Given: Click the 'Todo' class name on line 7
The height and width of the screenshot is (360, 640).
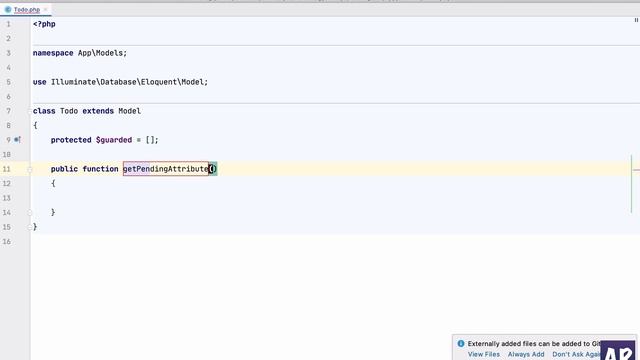Looking at the screenshot, I should coord(69,111).
